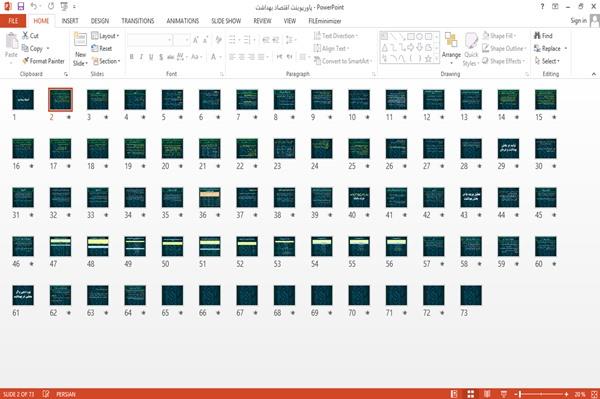600x399 pixels.
Task: Justify text in Paragraph group
Action: pyautogui.click(x=261, y=57)
